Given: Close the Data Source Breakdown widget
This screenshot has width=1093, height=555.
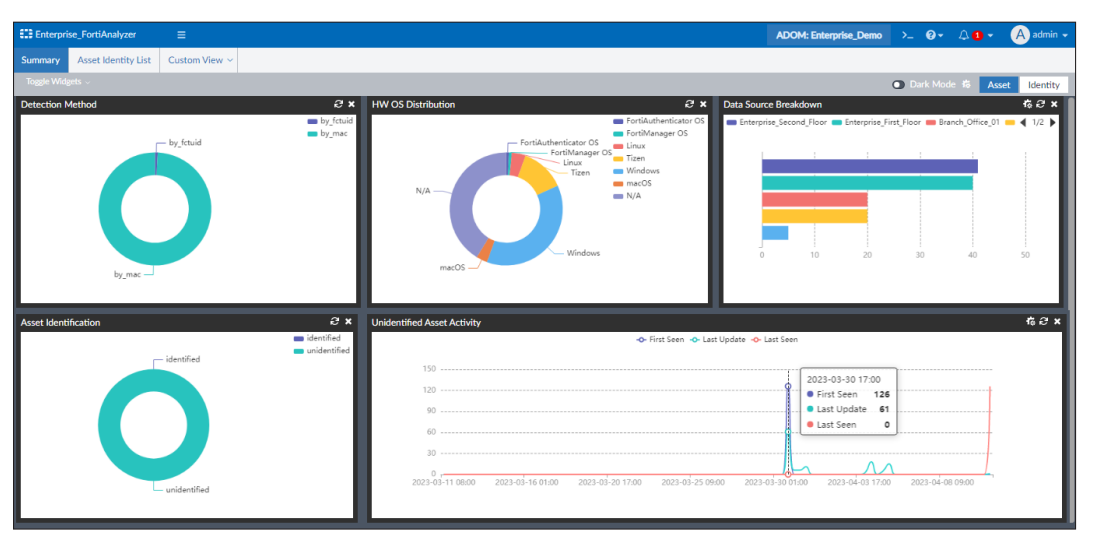Looking at the screenshot, I should [x=1054, y=104].
